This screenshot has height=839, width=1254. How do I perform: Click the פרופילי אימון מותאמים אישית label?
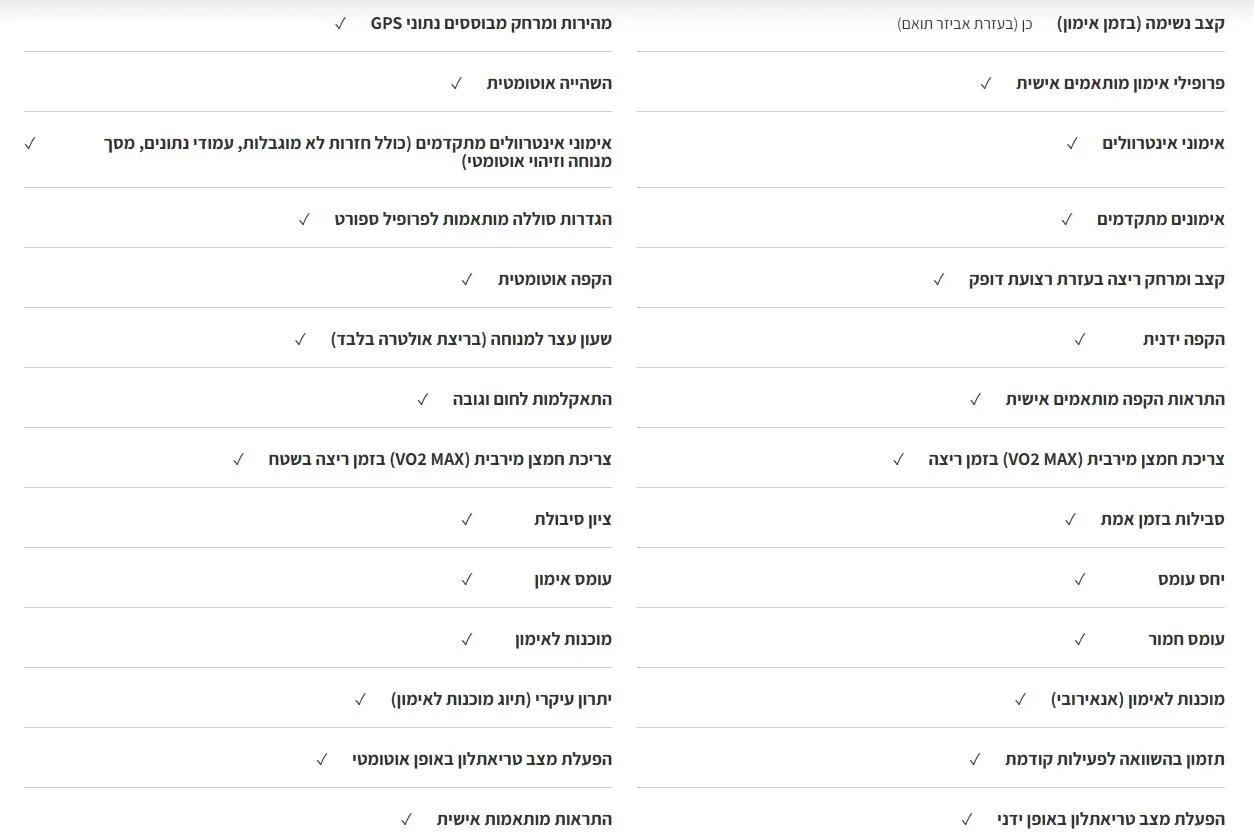[1120, 83]
